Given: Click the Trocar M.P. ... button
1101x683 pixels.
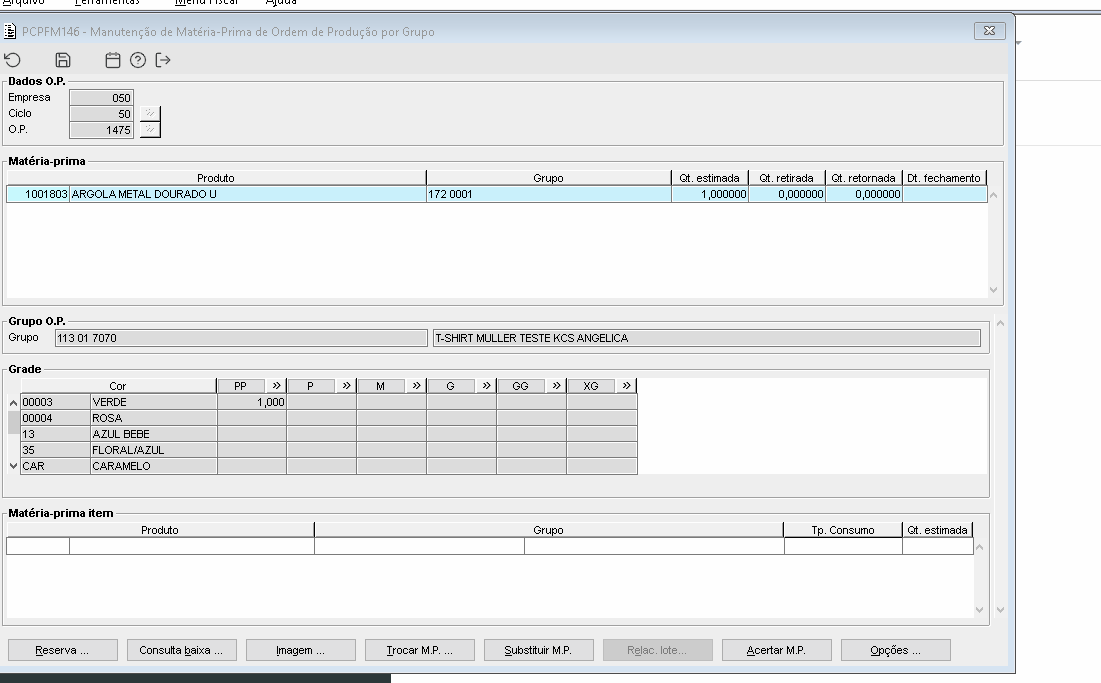Looking at the screenshot, I should (420, 650).
